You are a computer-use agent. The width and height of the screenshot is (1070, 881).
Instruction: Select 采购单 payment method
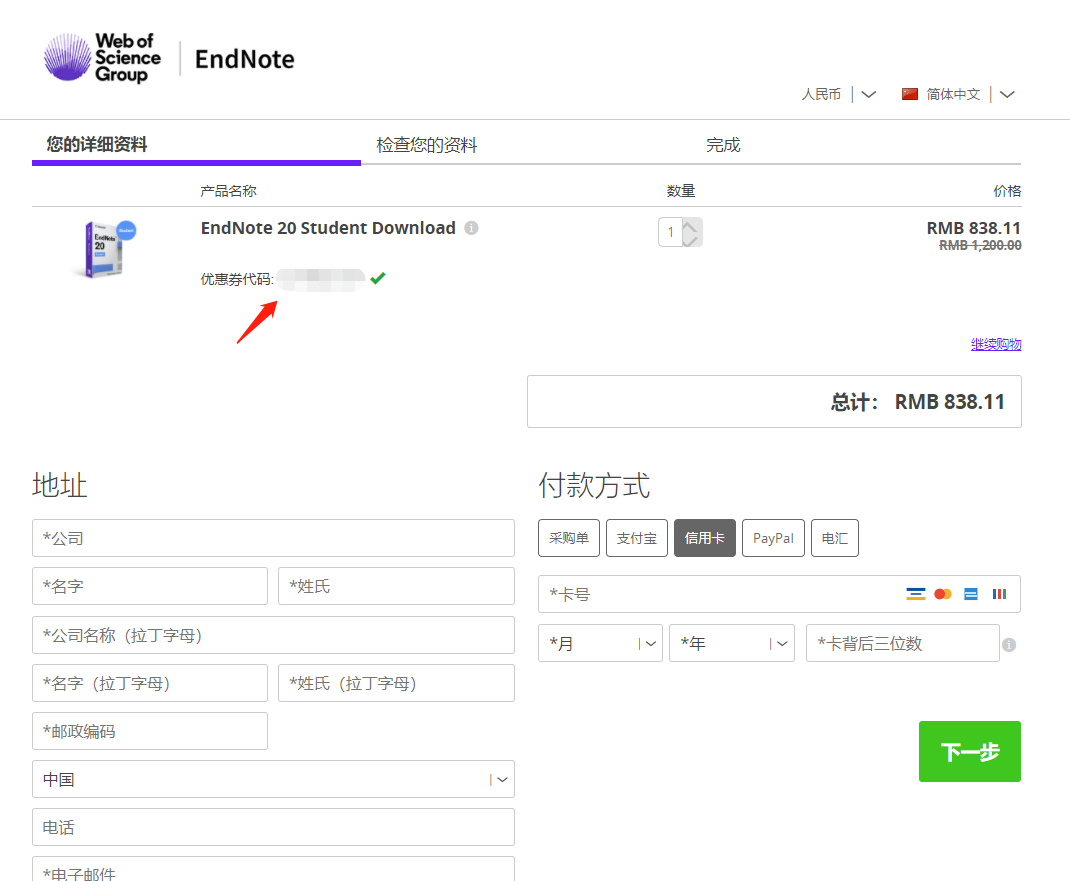click(x=569, y=538)
